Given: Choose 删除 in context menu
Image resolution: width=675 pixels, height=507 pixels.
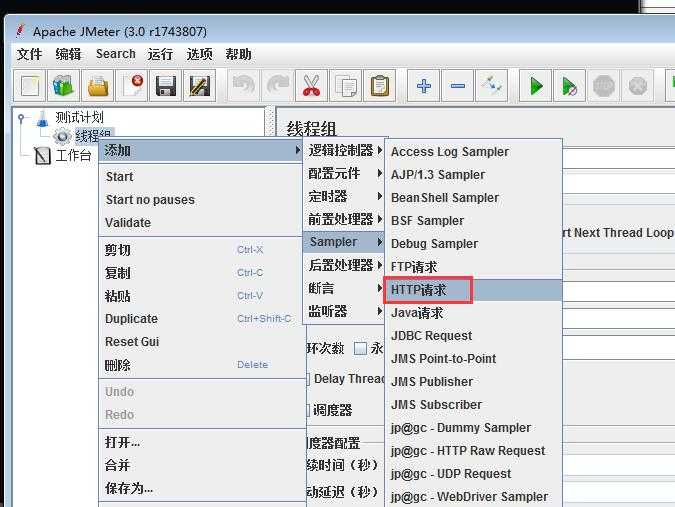Looking at the screenshot, I should (201, 365).
